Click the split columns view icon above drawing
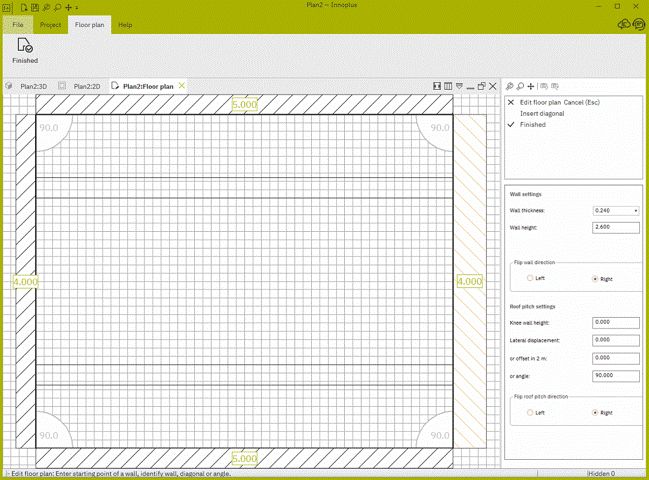The height and width of the screenshot is (480, 649). pos(448,86)
